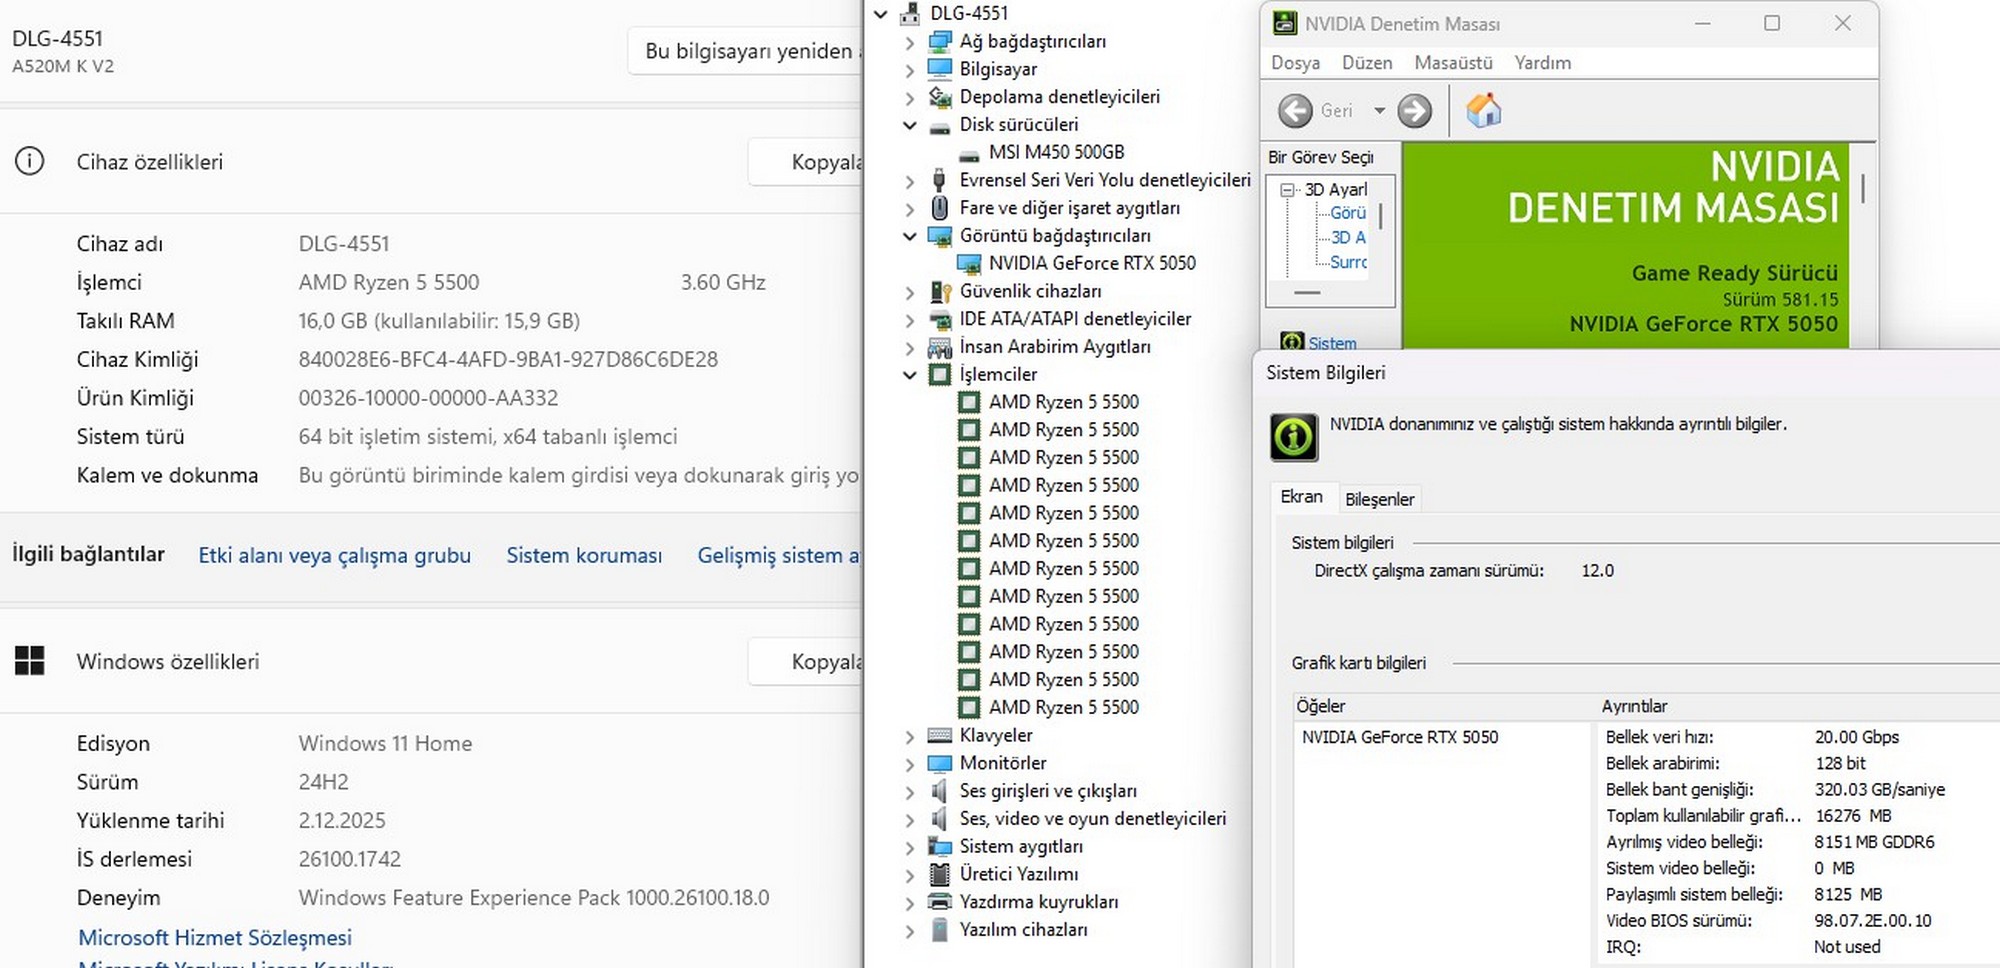Select the MSI M450 500GB disk device
2000x968 pixels.
point(1056,152)
